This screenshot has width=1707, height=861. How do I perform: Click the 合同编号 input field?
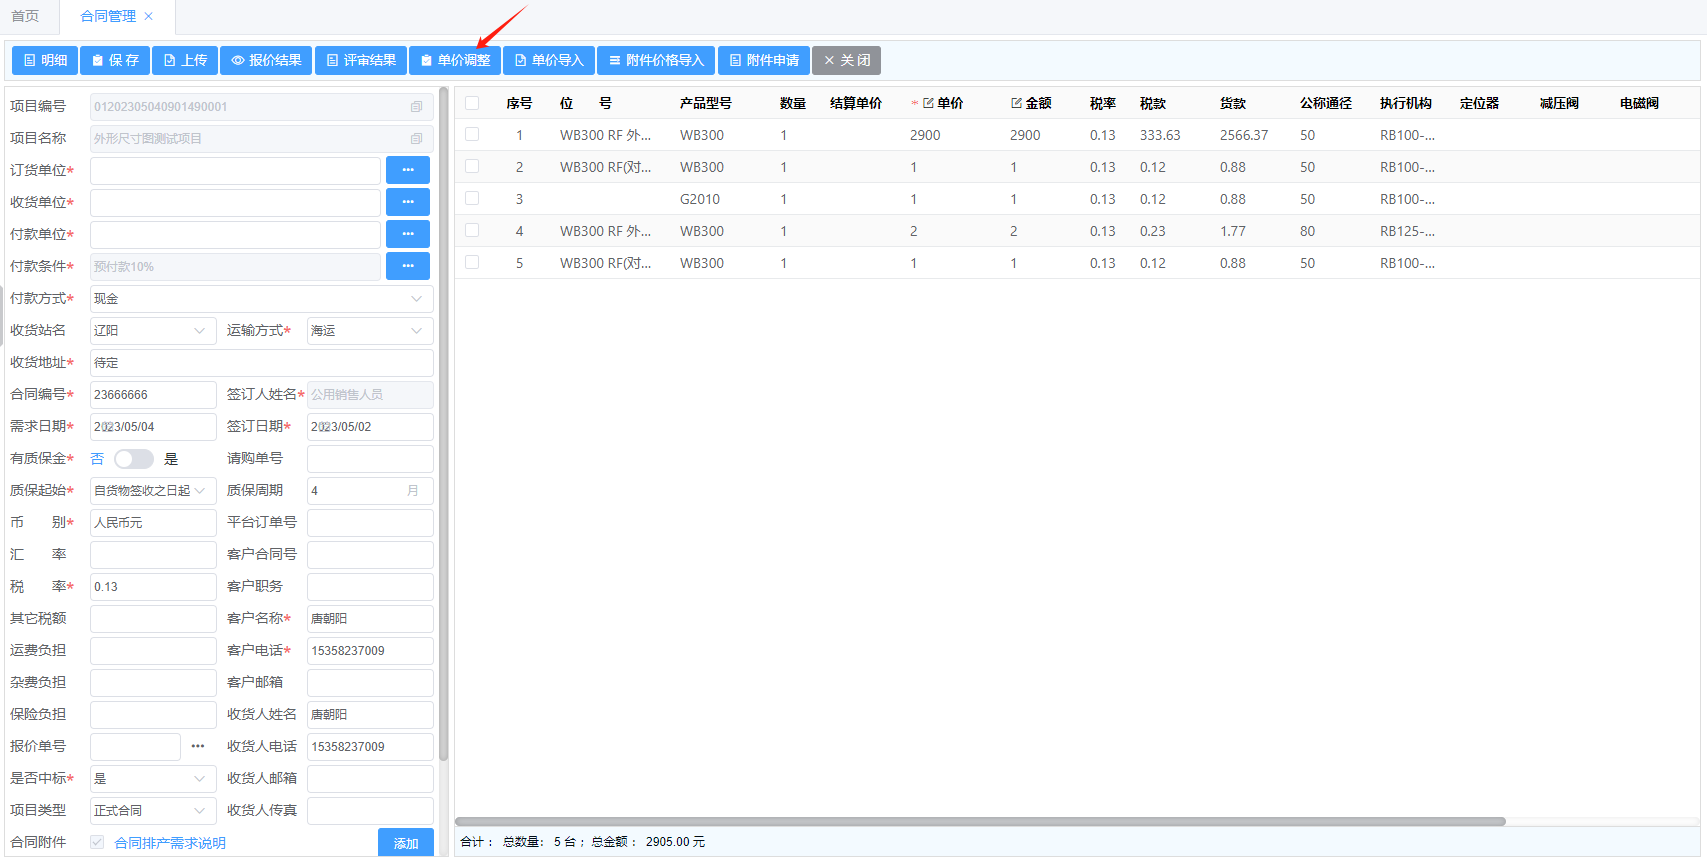pyautogui.click(x=152, y=395)
